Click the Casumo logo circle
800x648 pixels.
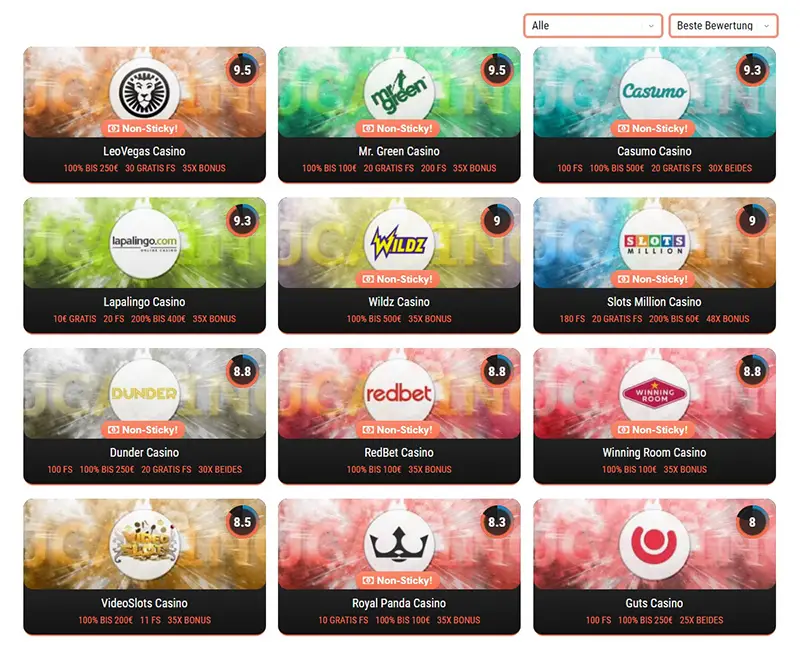click(654, 91)
